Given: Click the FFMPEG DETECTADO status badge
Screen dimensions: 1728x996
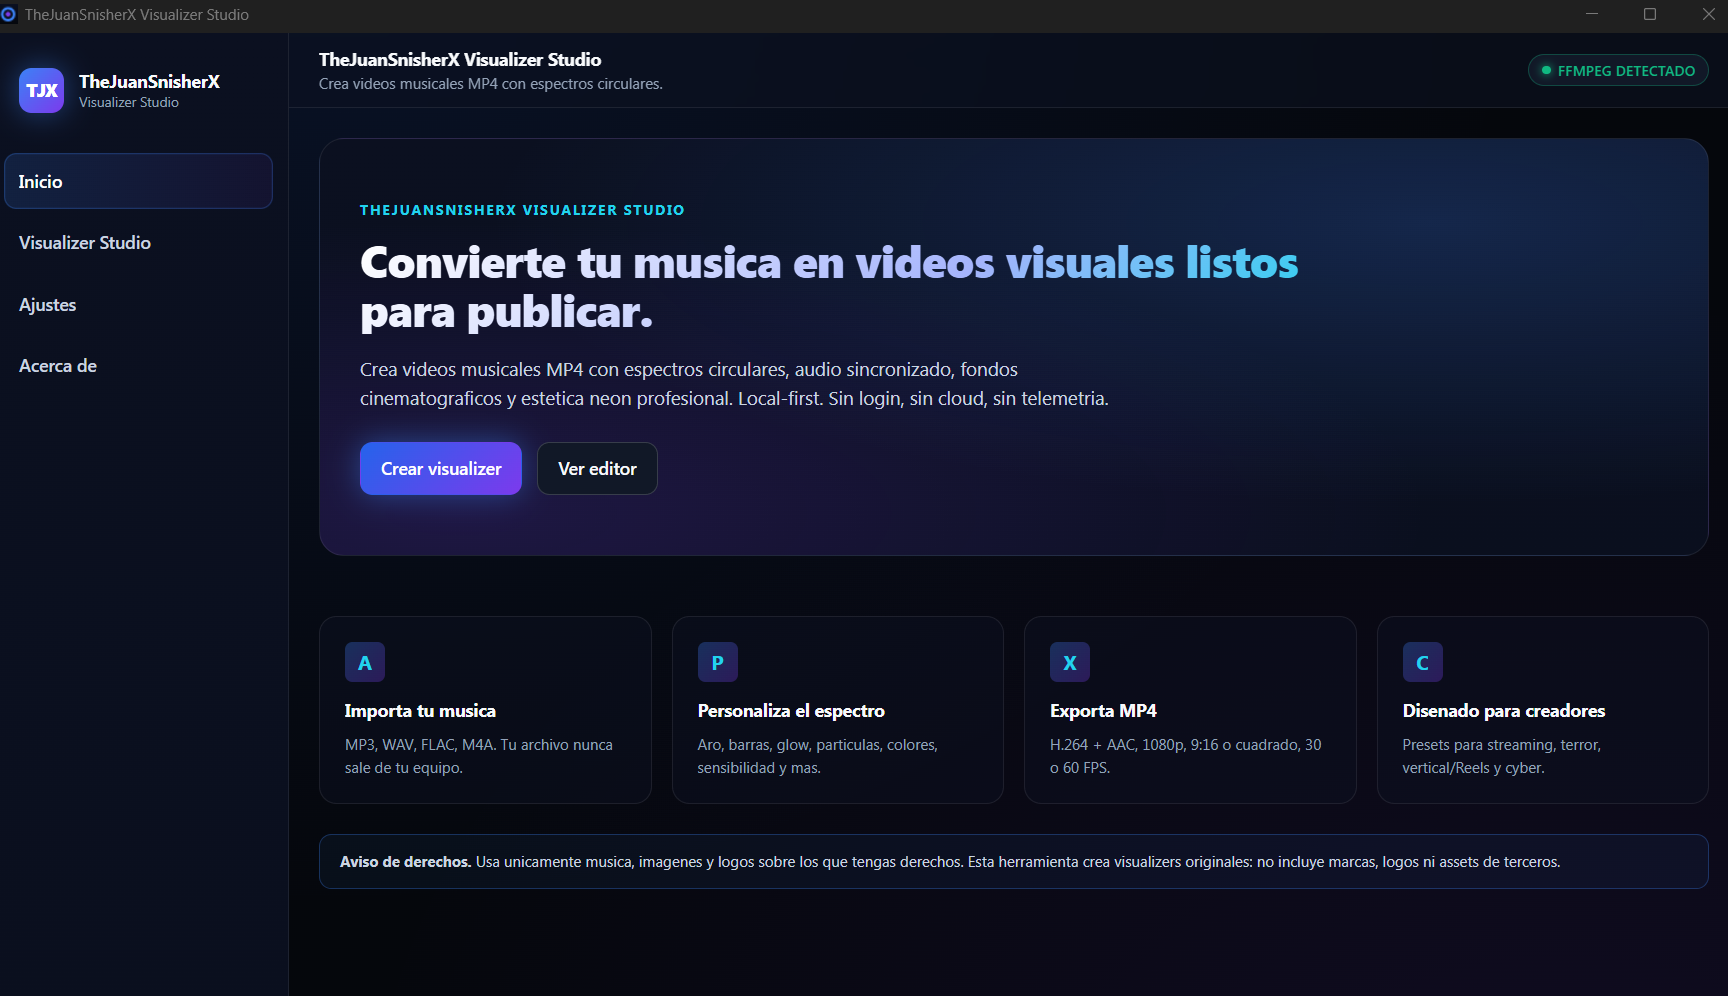Looking at the screenshot, I should 1618,70.
